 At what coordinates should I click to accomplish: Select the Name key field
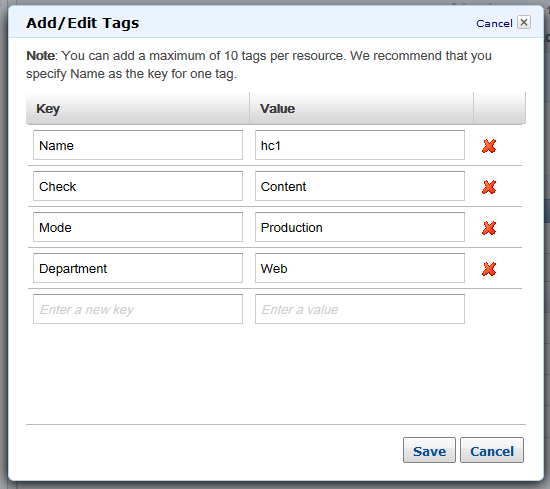pyautogui.click(x=138, y=145)
